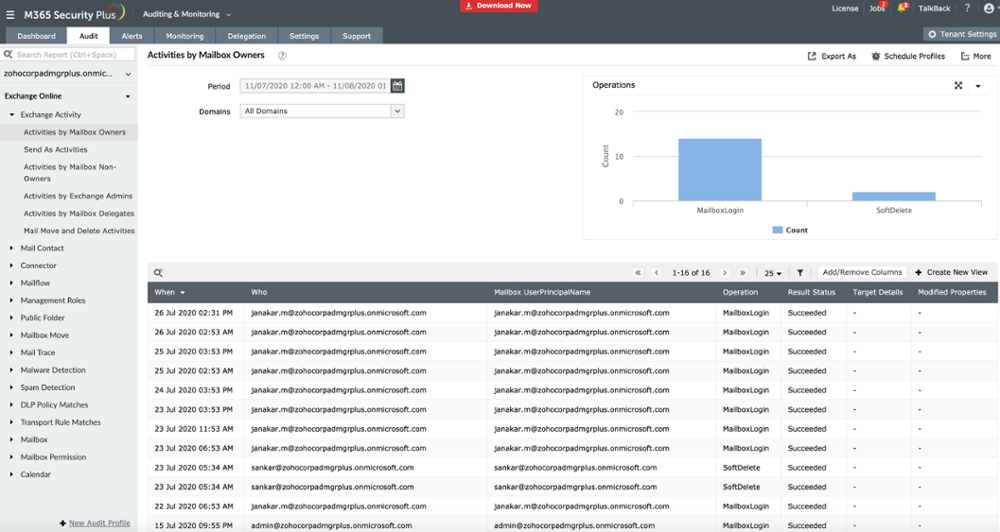The height and width of the screenshot is (532, 1000).
Task: Select Mail Move and Delete Activities
Action: [x=79, y=231]
